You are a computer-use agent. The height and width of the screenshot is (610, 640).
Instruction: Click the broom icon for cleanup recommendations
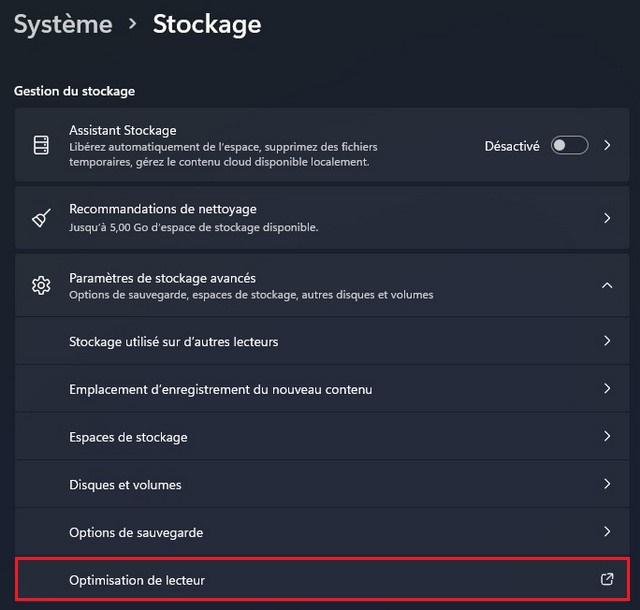point(41,218)
